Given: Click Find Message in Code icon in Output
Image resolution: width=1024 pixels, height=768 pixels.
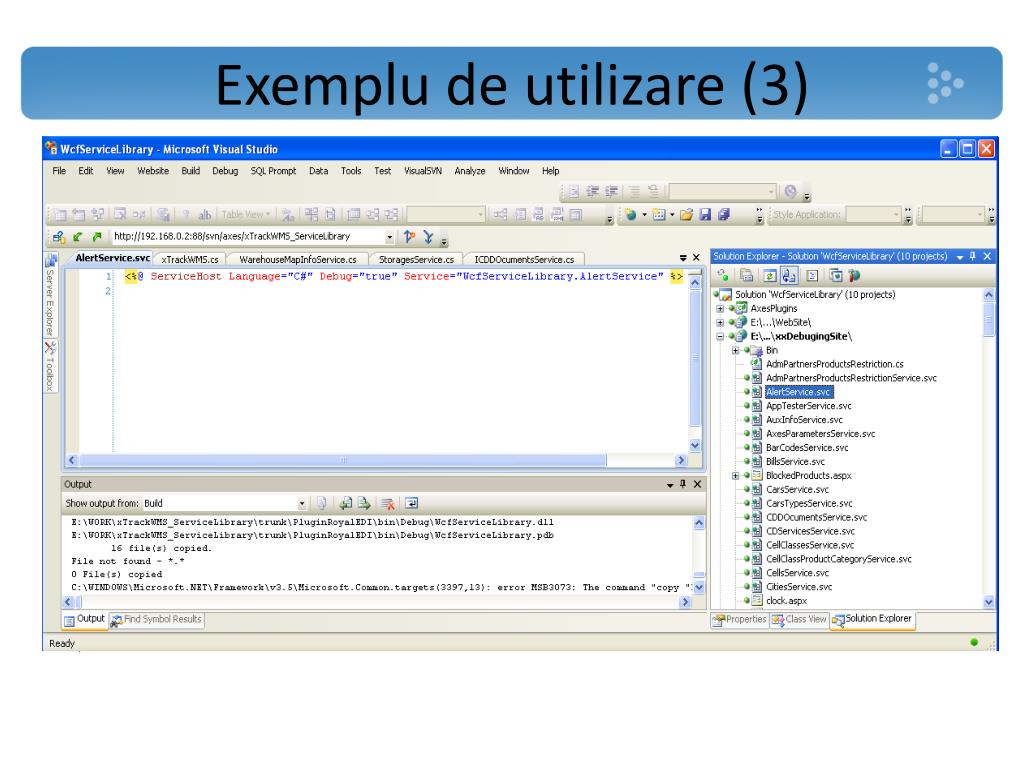Looking at the screenshot, I should tap(321, 504).
